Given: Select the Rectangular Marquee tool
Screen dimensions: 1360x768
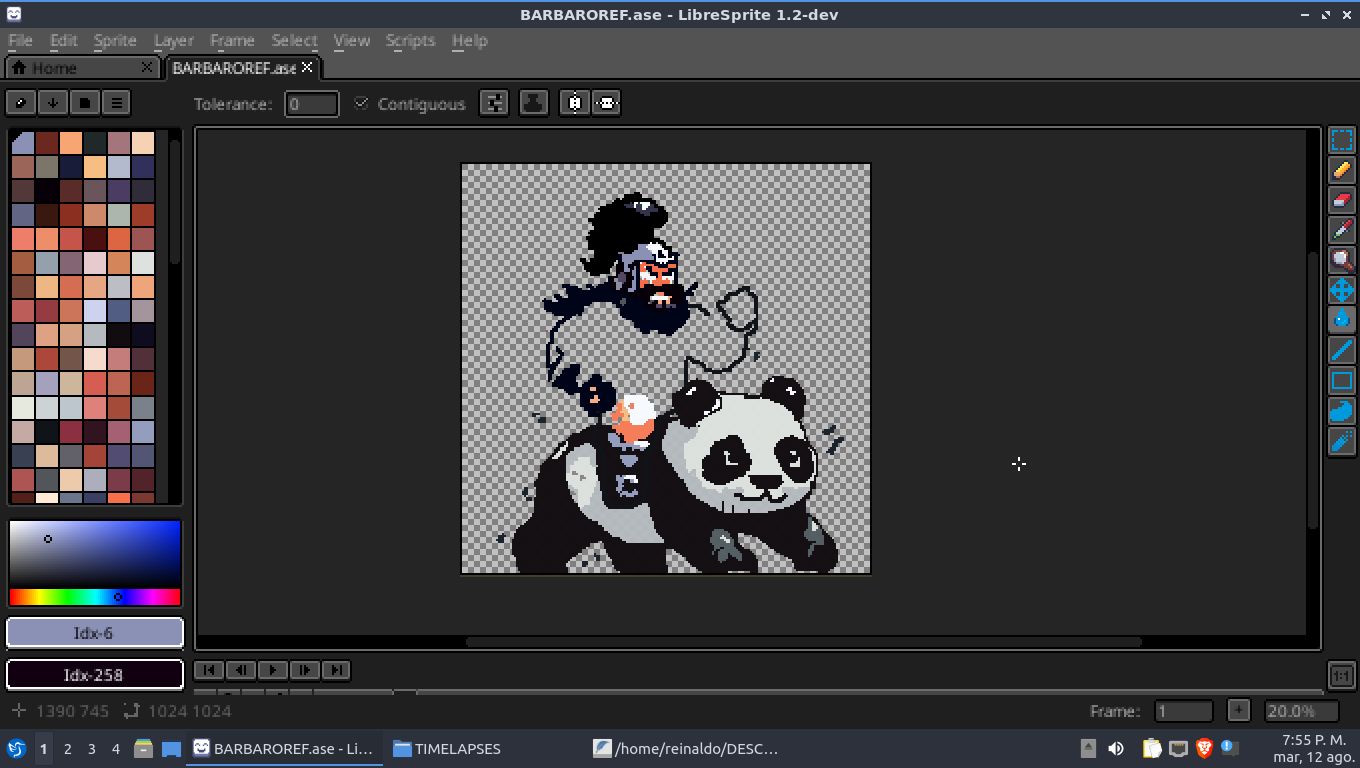Looking at the screenshot, I should tap(1341, 140).
